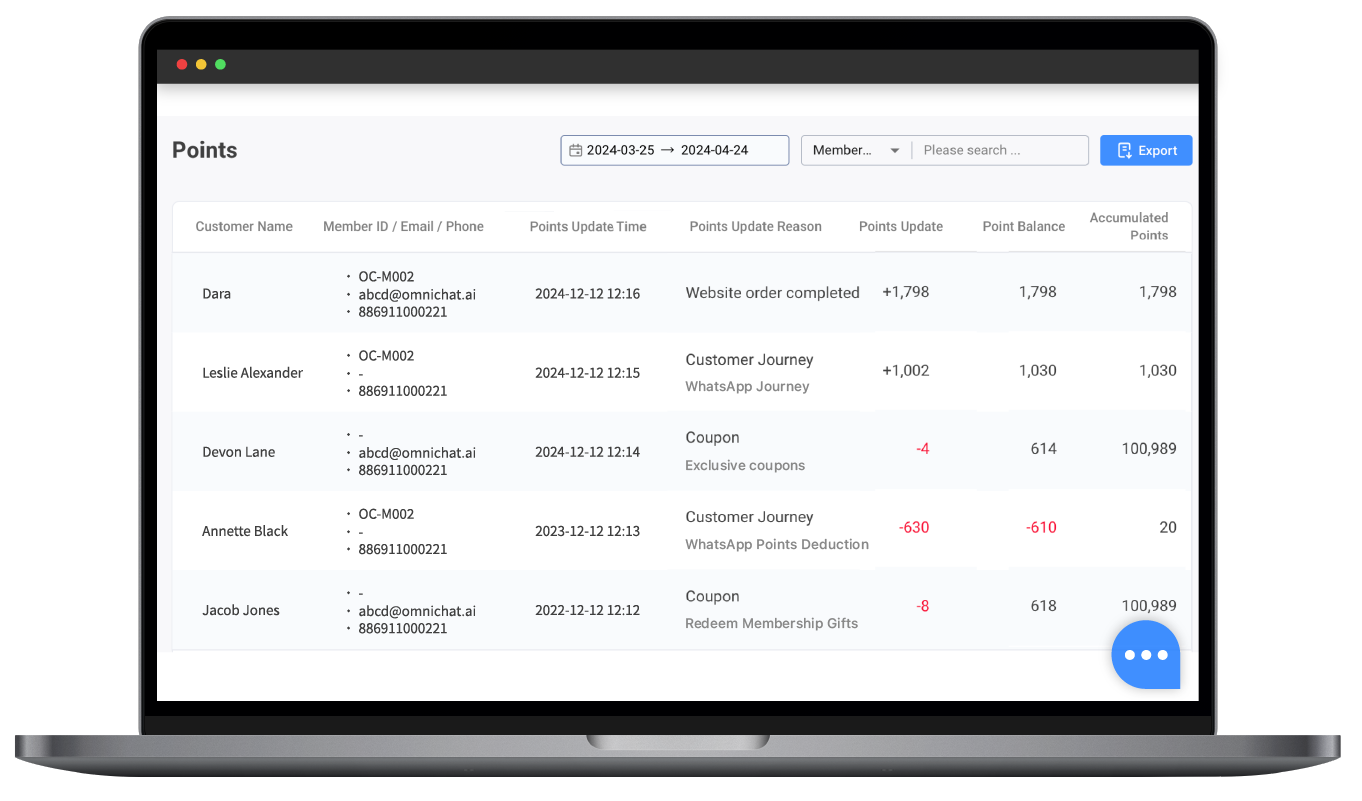The image size is (1362, 801).
Task: Click the 2024-12-12 12:16 update time
Action: click(587, 294)
